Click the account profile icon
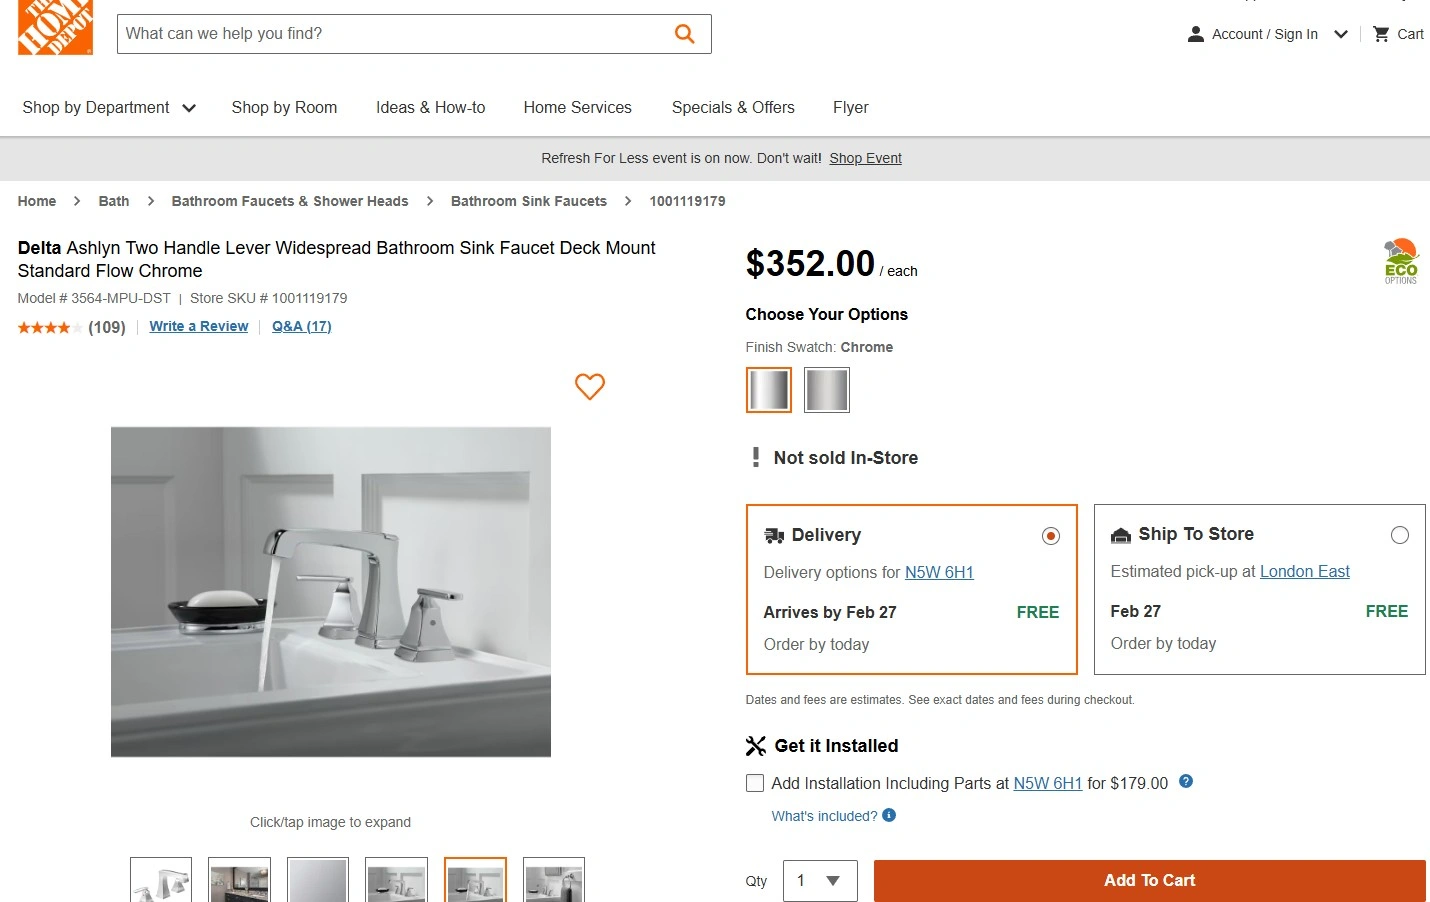This screenshot has width=1430, height=902. coord(1195,34)
